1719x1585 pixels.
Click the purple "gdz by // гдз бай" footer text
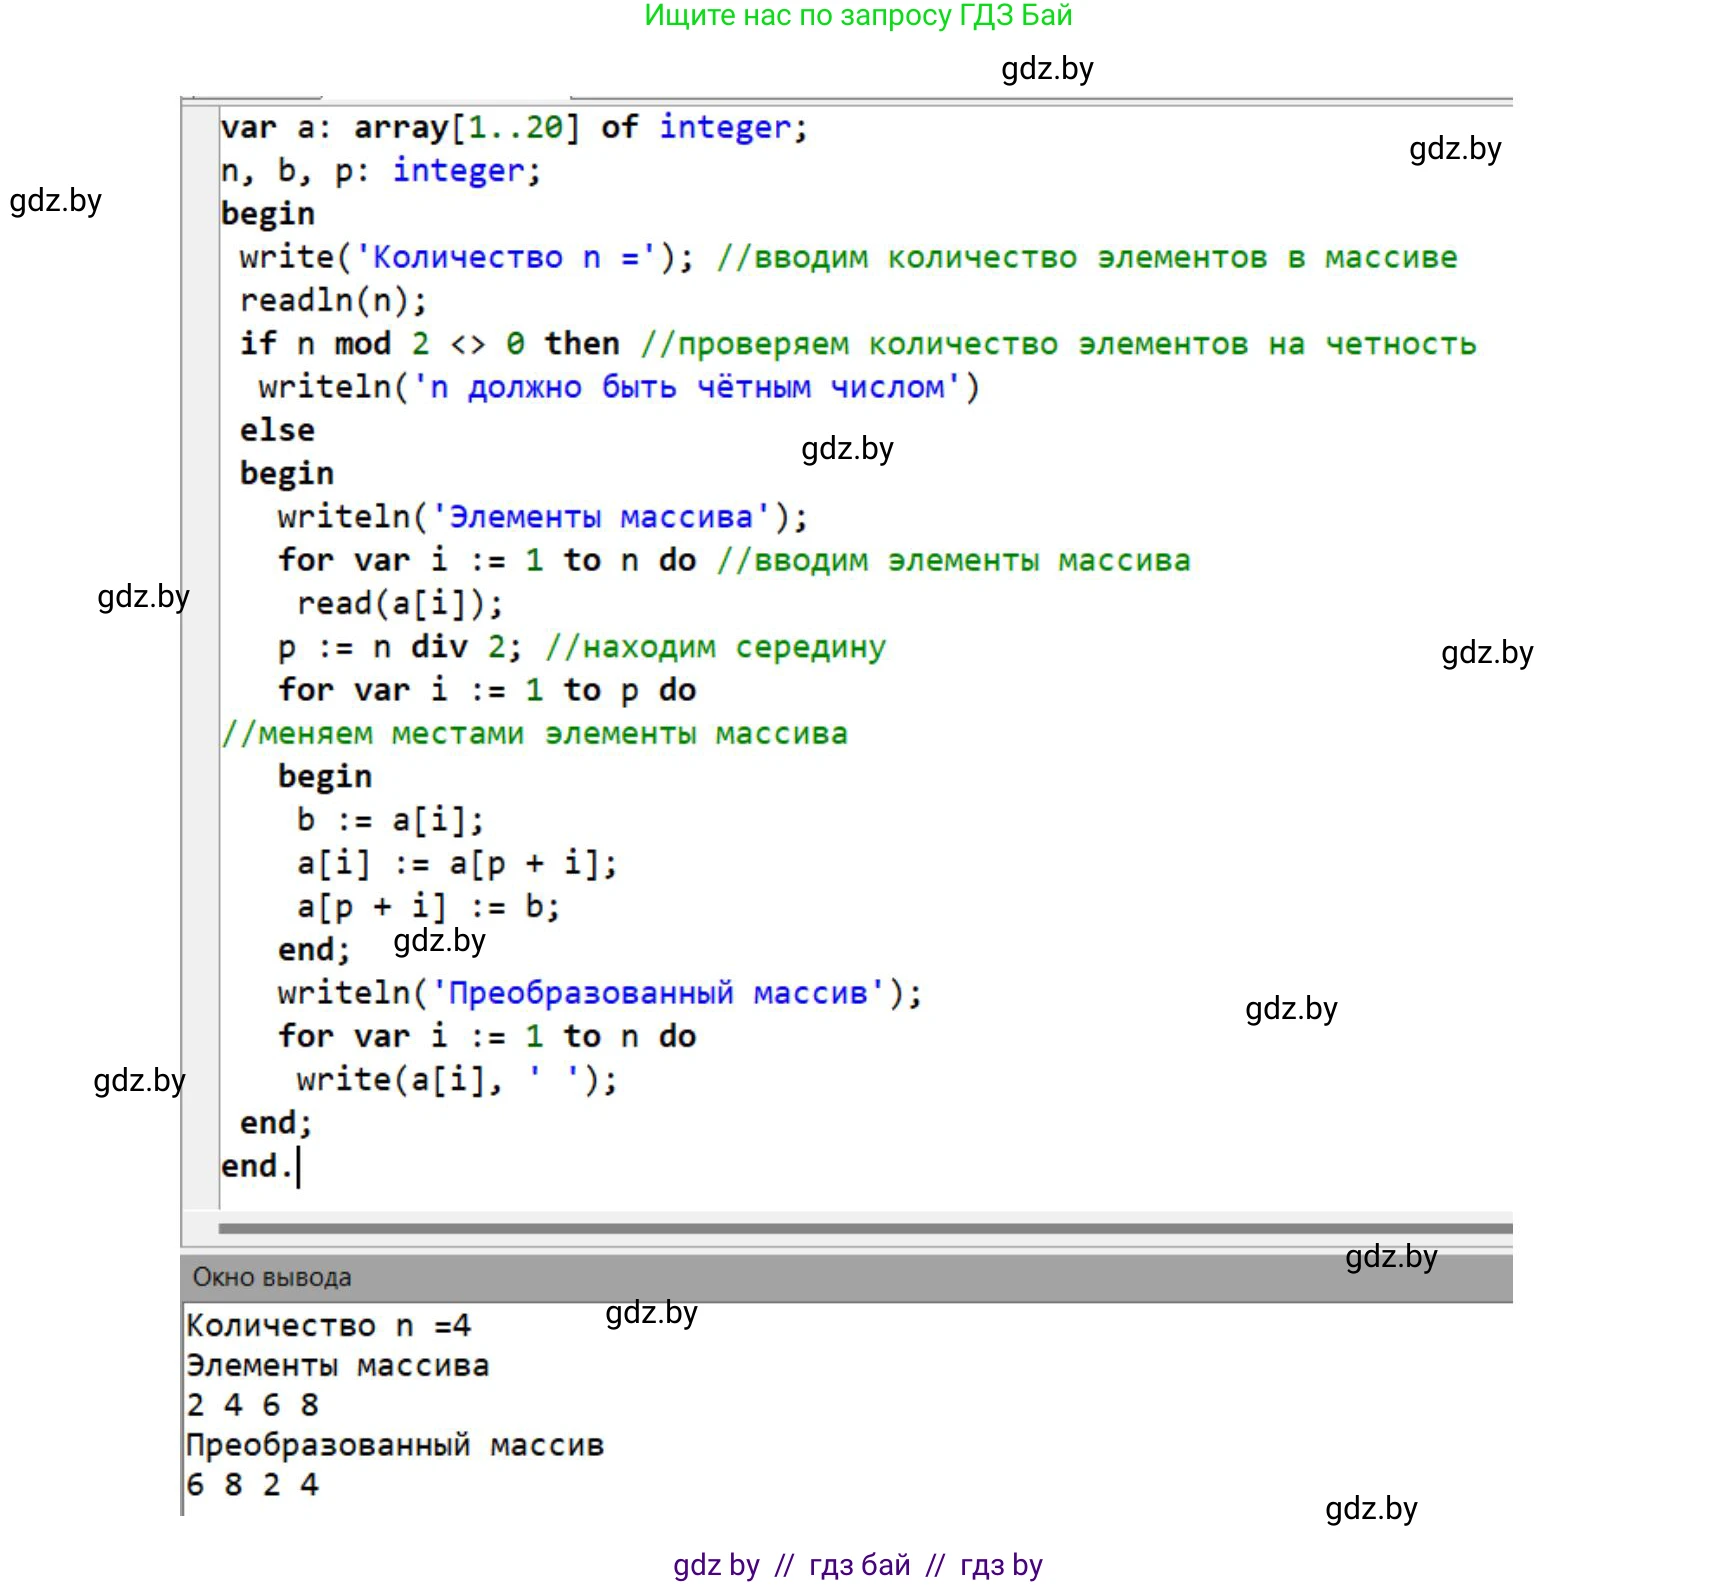(857, 1564)
